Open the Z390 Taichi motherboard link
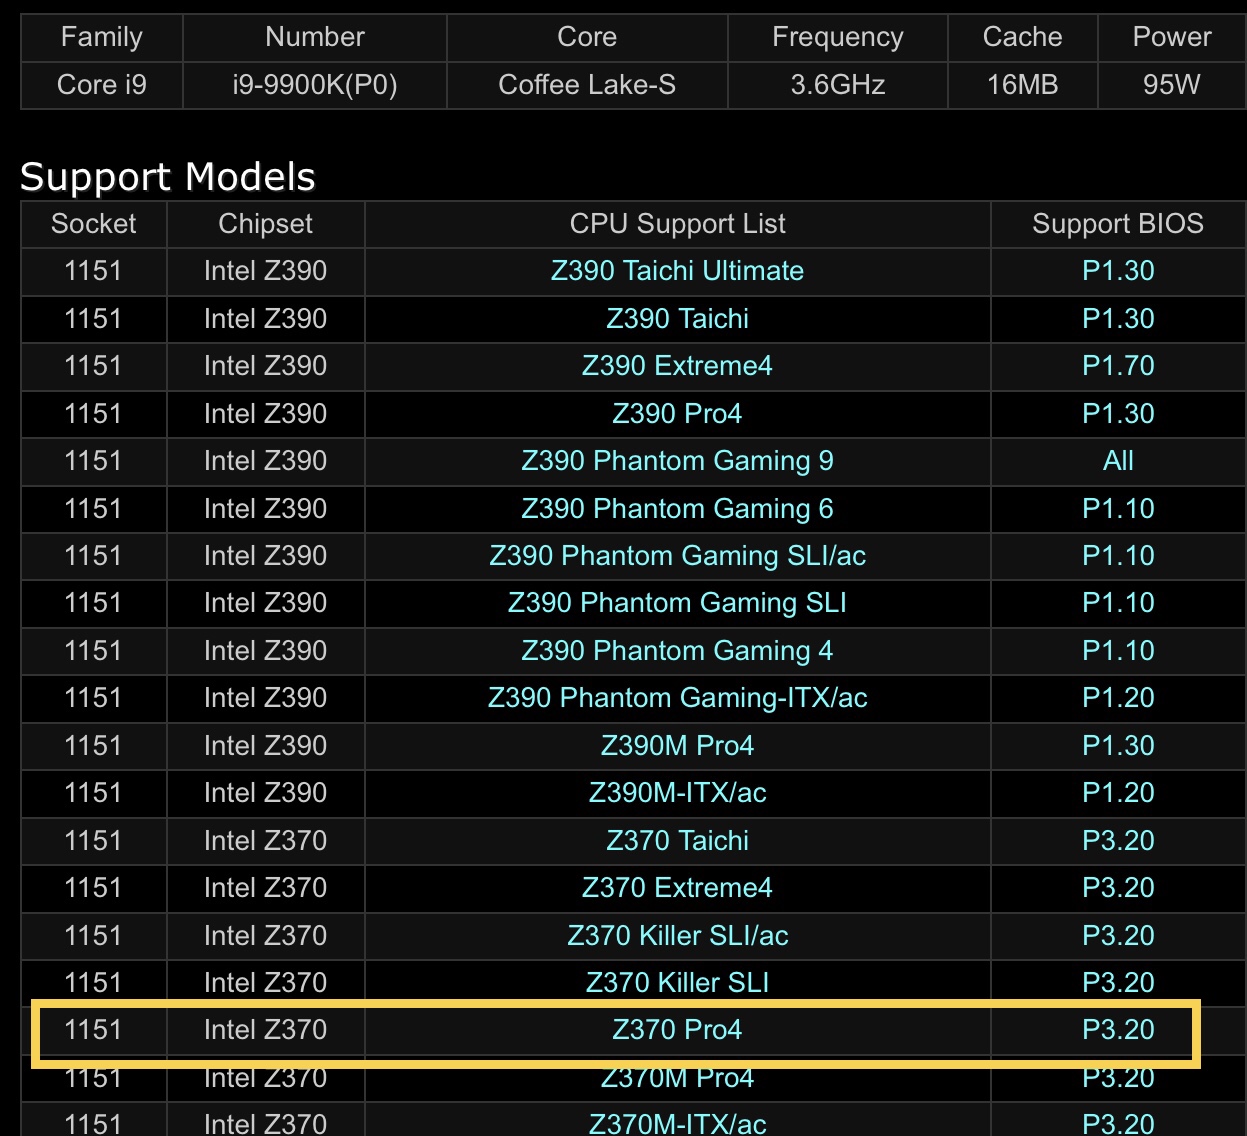The width and height of the screenshot is (1247, 1136). coord(677,319)
